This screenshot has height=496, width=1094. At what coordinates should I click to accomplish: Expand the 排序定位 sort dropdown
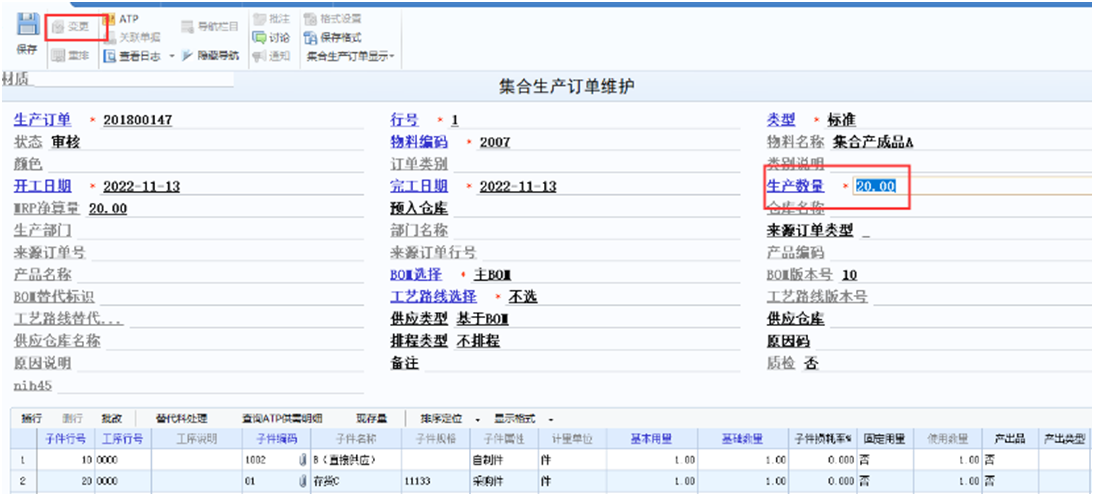pyautogui.click(x=479, y=420)
